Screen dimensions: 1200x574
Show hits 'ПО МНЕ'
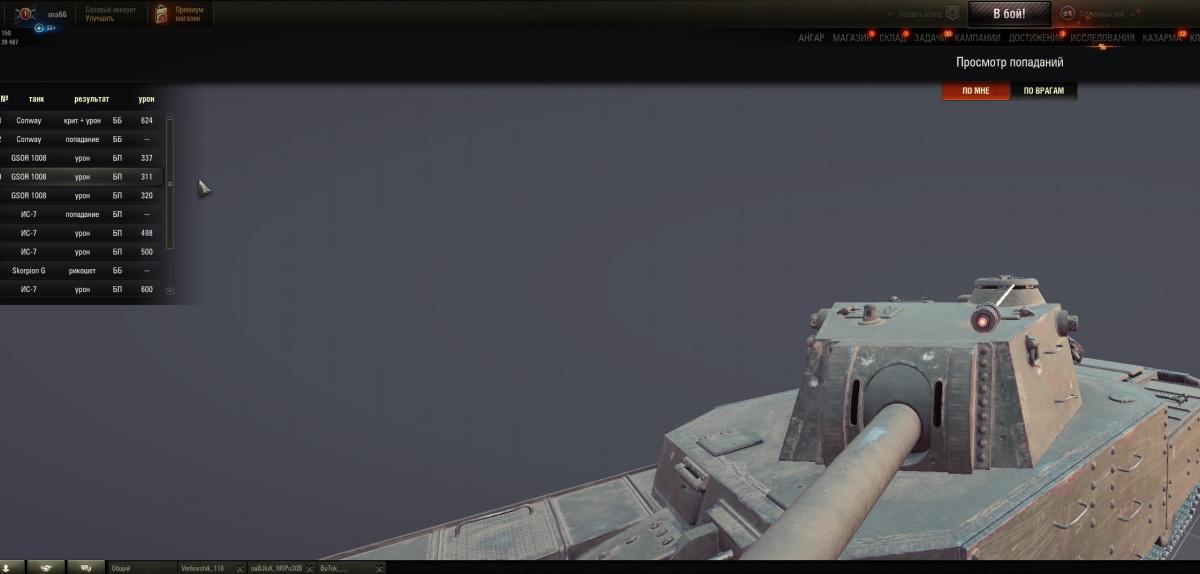pos(976,91)
